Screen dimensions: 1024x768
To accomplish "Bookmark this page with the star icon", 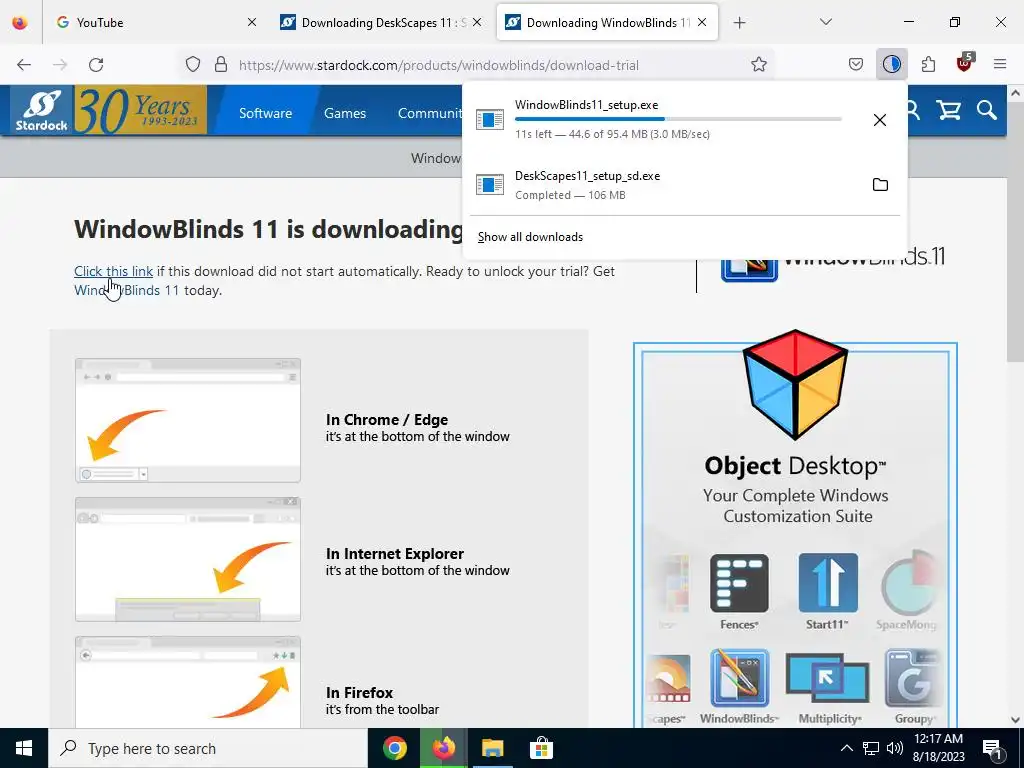I will (x=758, y=64).
